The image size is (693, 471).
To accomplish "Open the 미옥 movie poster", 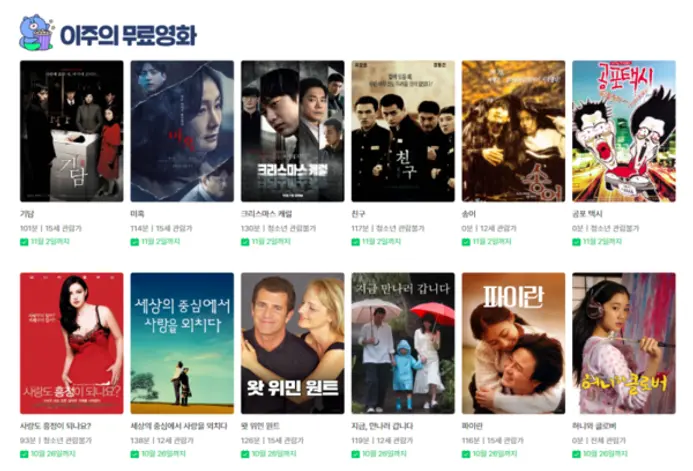I will (x=182, y=131).
